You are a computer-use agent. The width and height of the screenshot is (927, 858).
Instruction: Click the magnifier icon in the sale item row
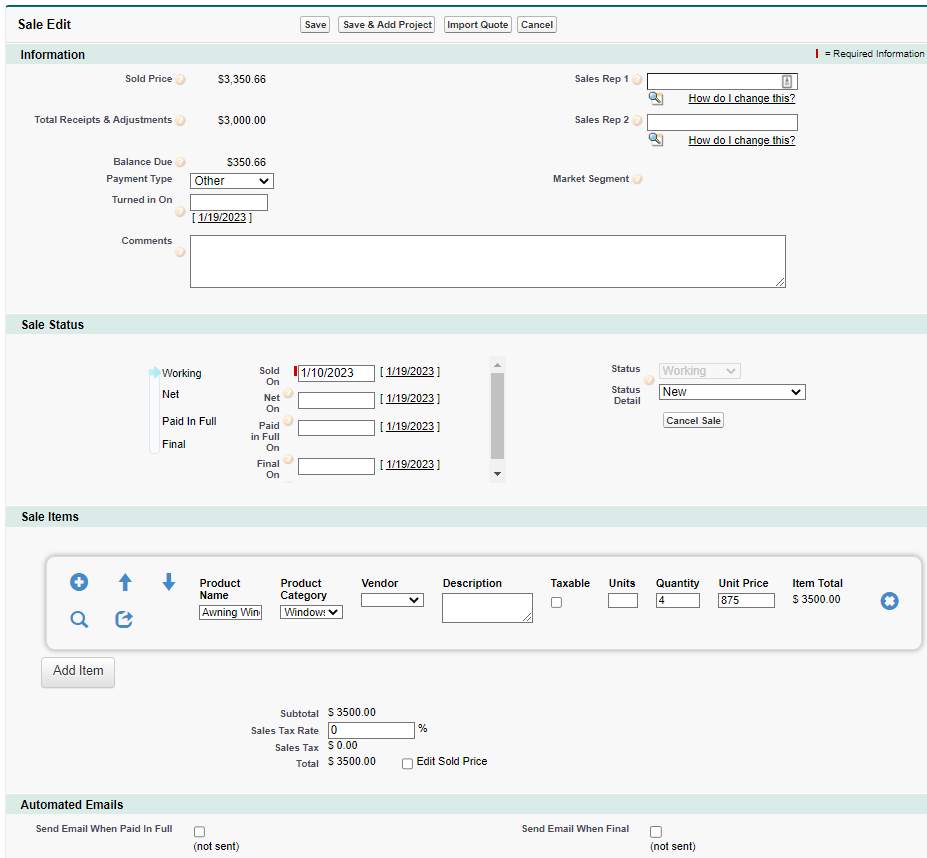tap(79, 619)
